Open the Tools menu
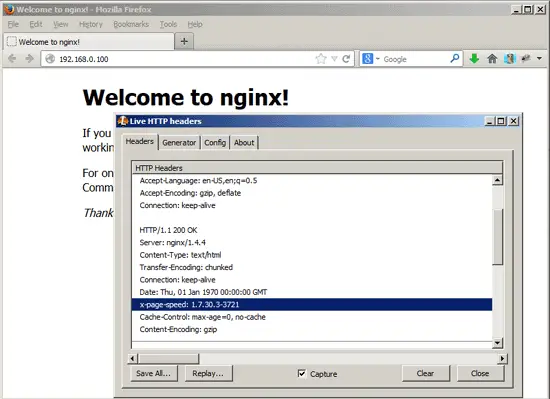This screenshot has width=550, height=399. pyautogui.click(x=168, y=24)
